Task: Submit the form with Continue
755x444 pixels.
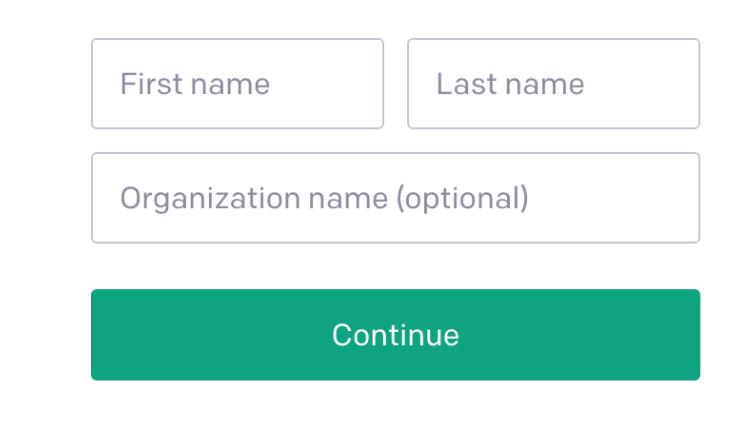Action: coord(395,335)
